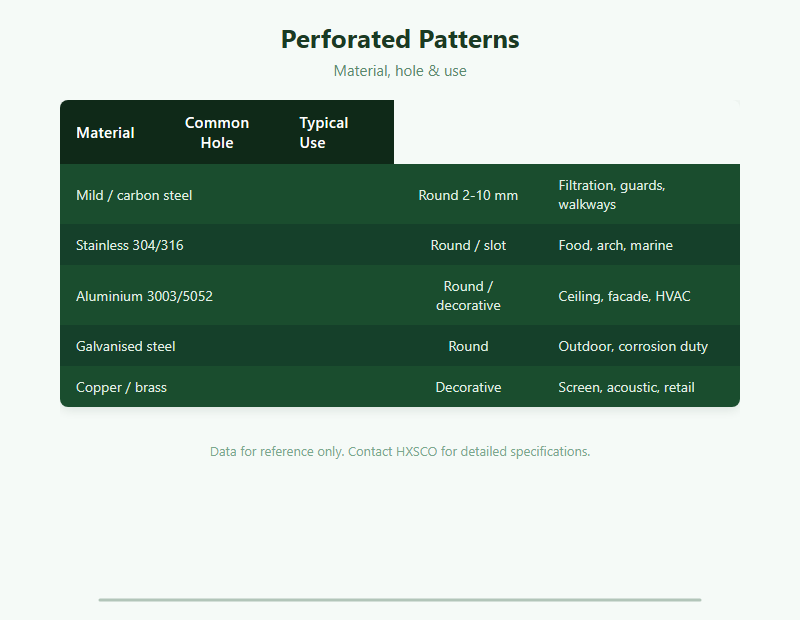Click the 'Round 2-10 mm' cell
The width and height of the screenshot is (800, 620).
point(468,195)
